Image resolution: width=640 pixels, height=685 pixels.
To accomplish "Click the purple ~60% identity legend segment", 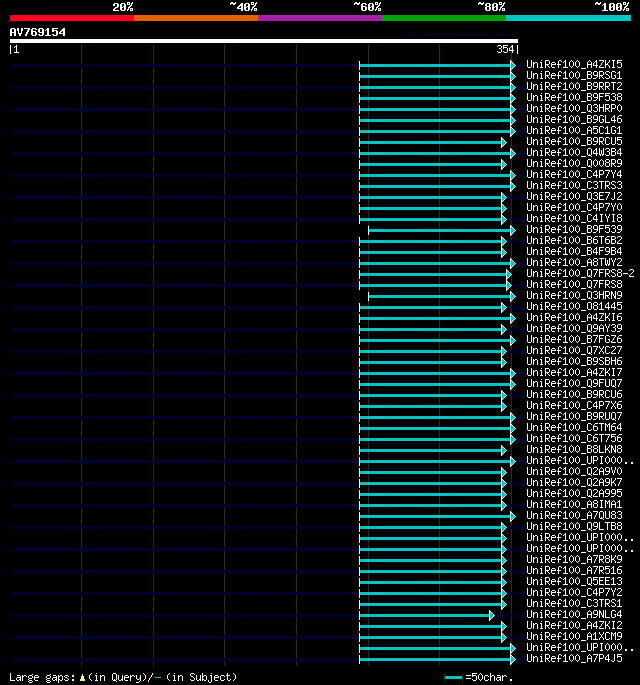I will point(320,18).
